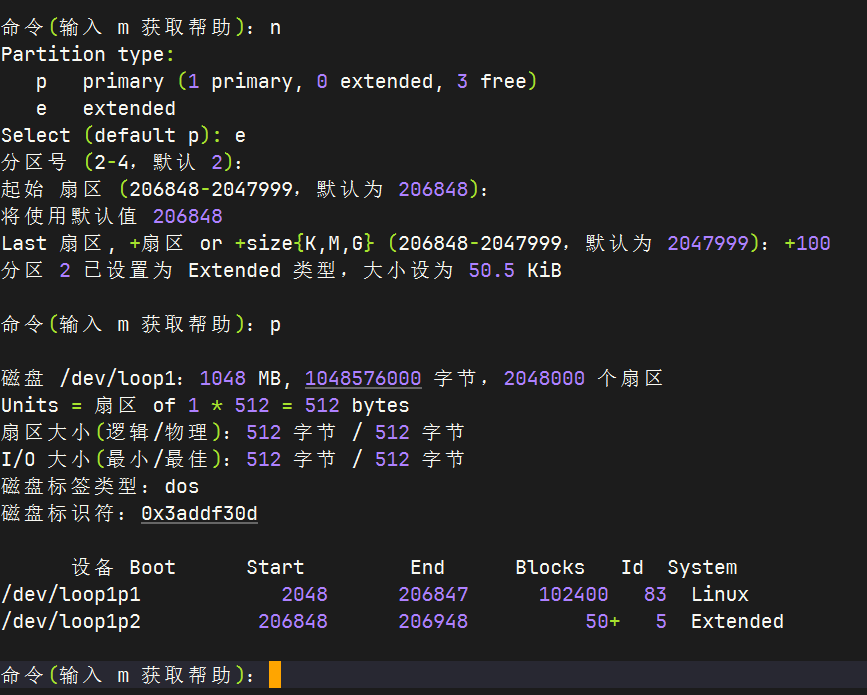Click the End column header
Viewport: 867px width, 695px height.
point(427,567)
